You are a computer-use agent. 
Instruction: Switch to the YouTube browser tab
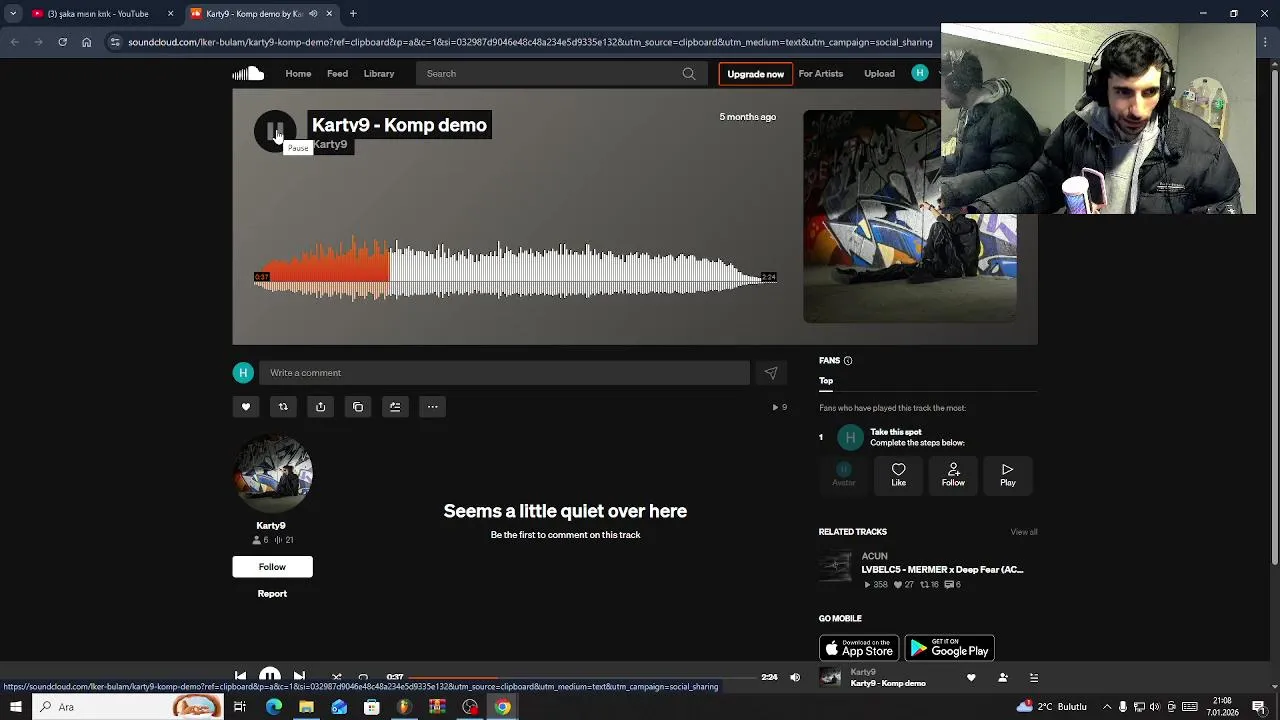click(x=98, y=14)
